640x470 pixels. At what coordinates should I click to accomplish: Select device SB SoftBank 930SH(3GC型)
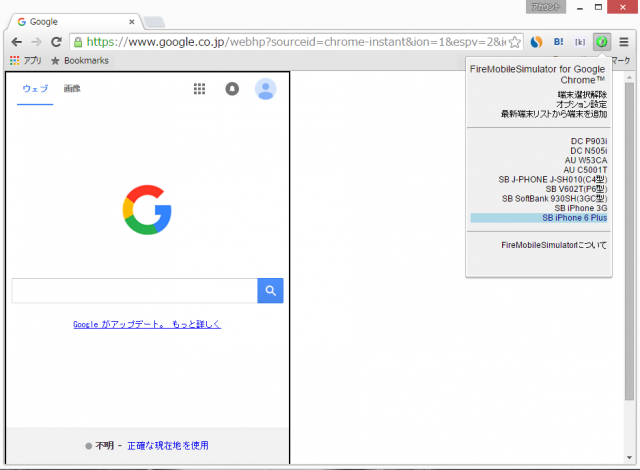pos(554,199)
